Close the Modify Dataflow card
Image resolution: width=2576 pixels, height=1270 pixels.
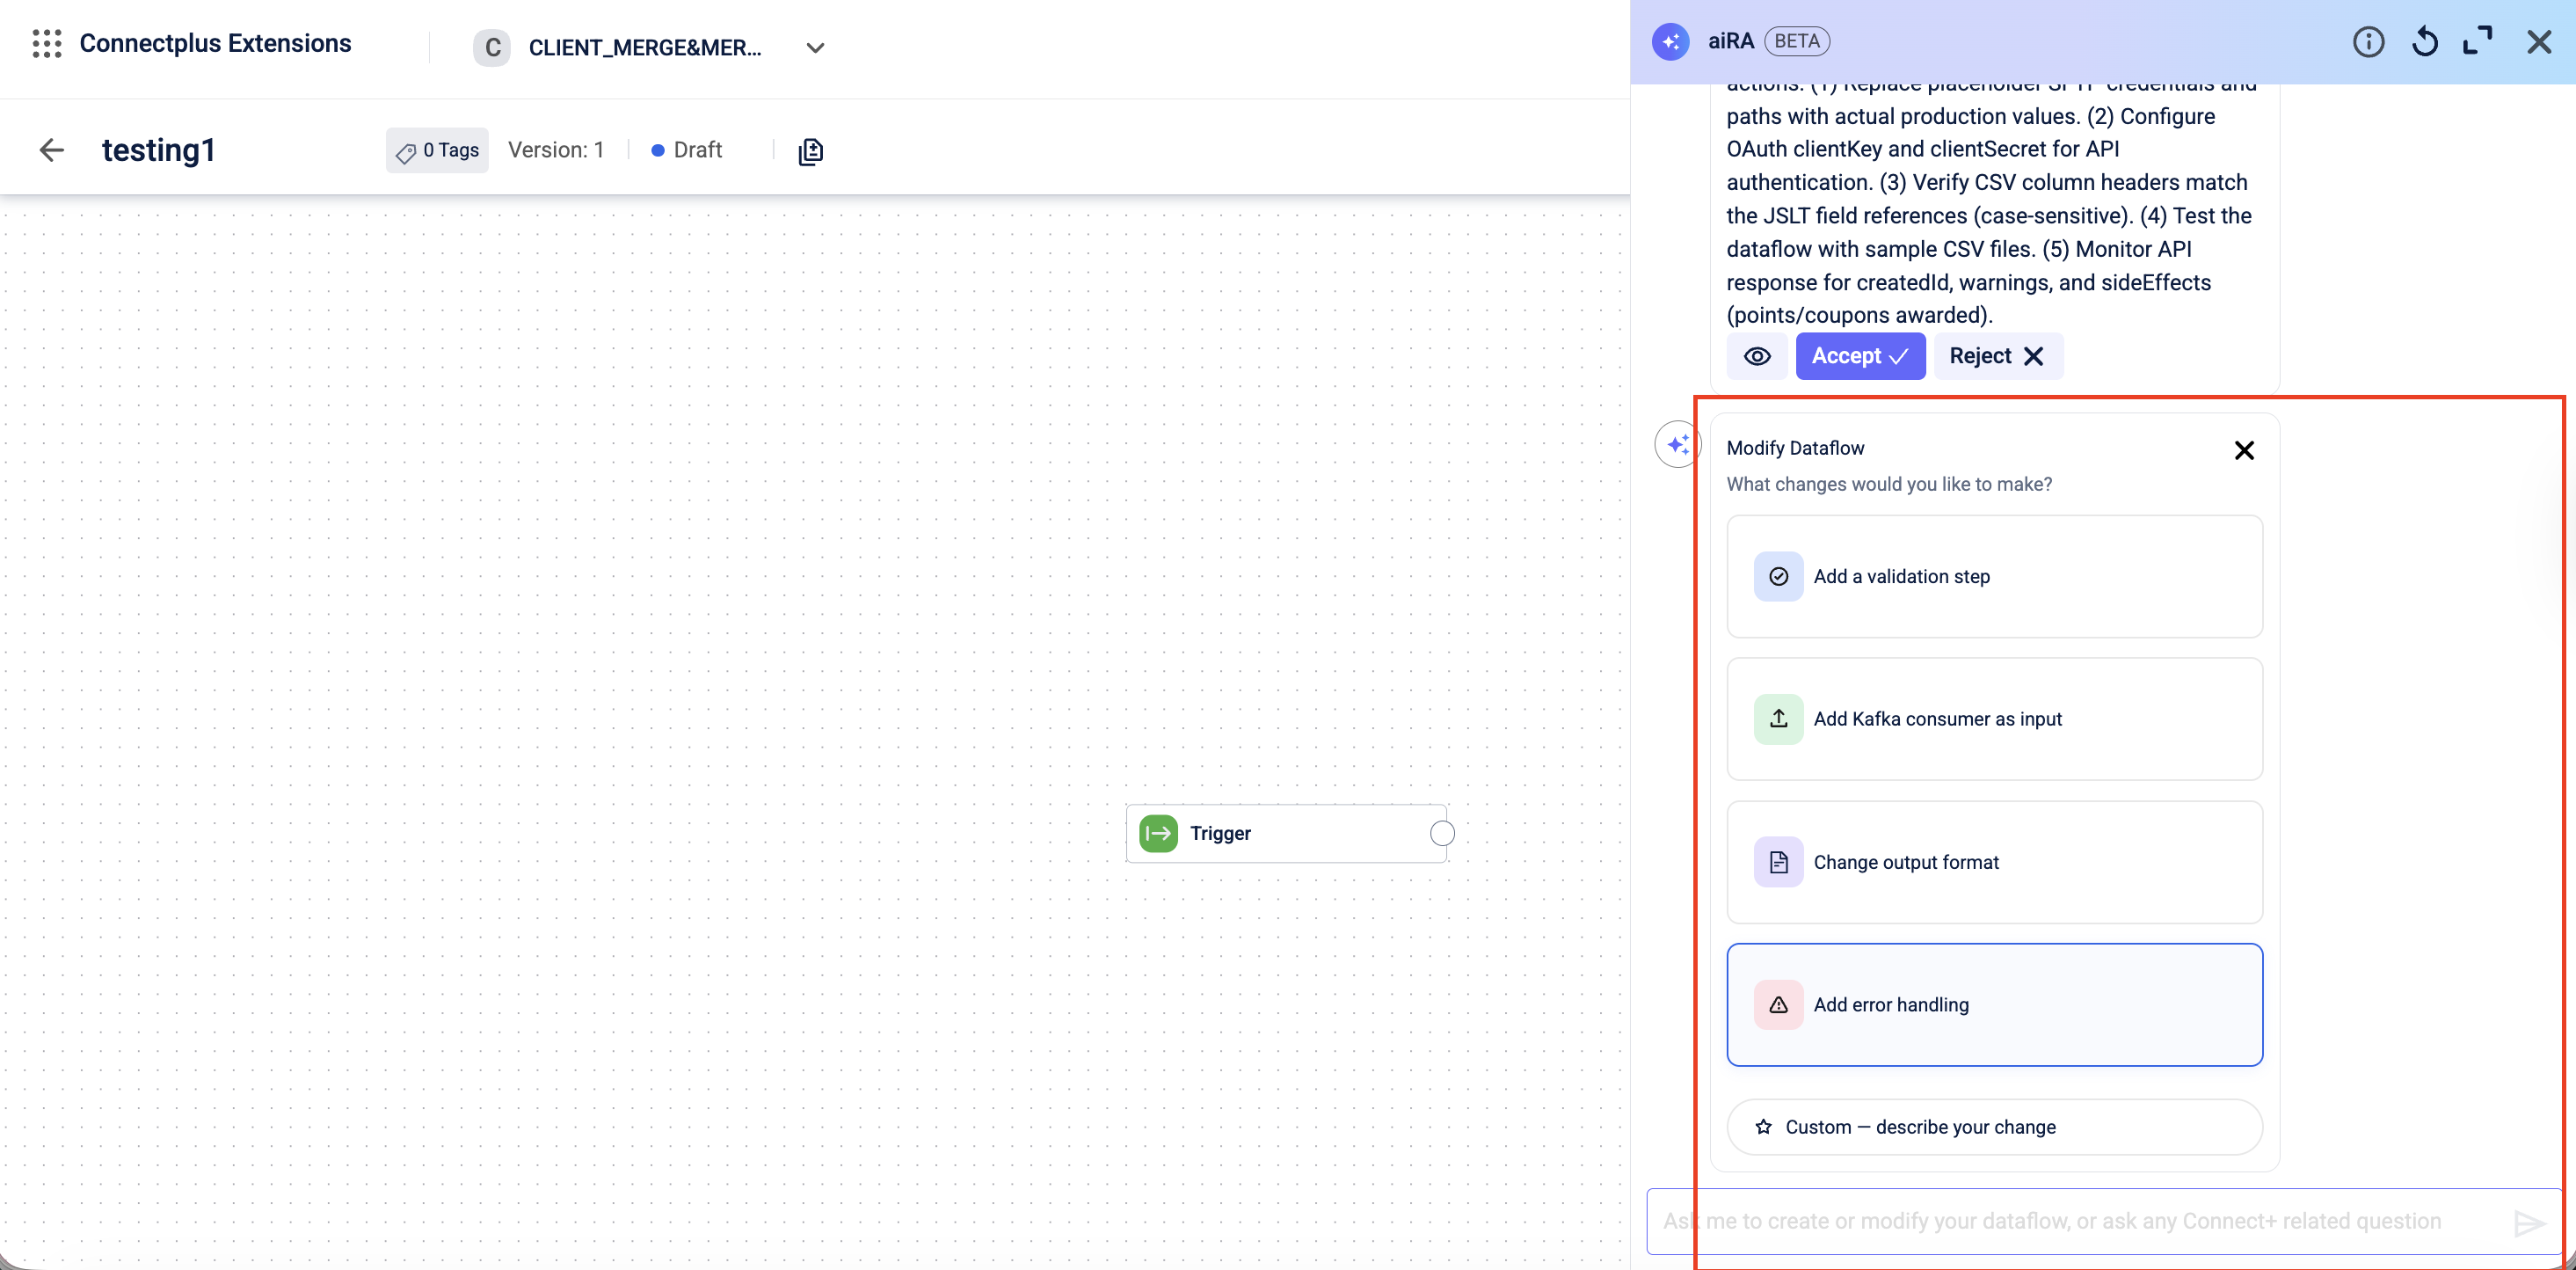[2243, 450]
